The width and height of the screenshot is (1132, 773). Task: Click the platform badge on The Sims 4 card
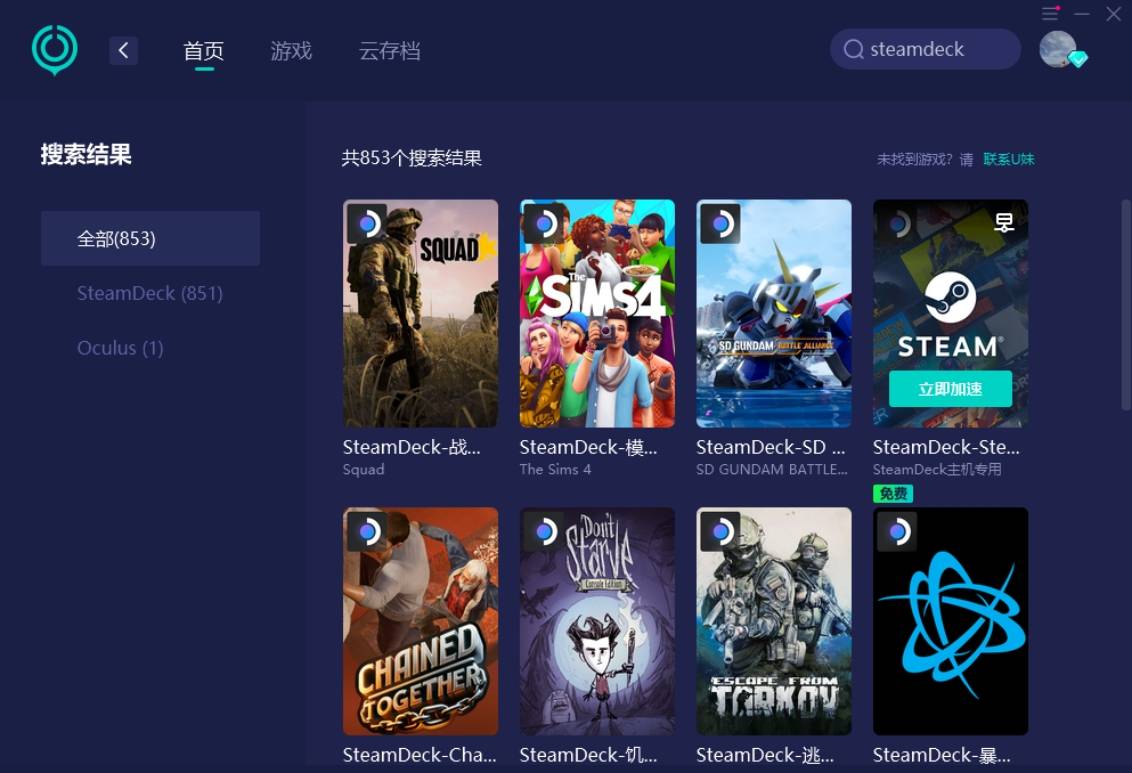[543, 223]
